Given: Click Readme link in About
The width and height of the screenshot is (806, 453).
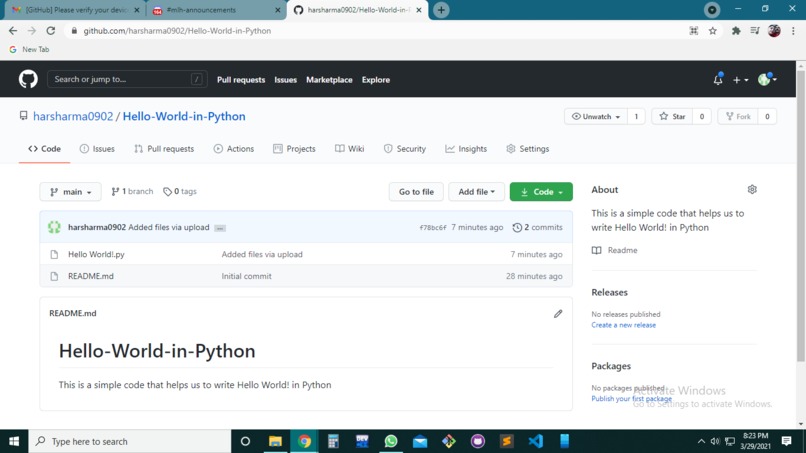Looking at the screenshot, I should click(614, 250).
